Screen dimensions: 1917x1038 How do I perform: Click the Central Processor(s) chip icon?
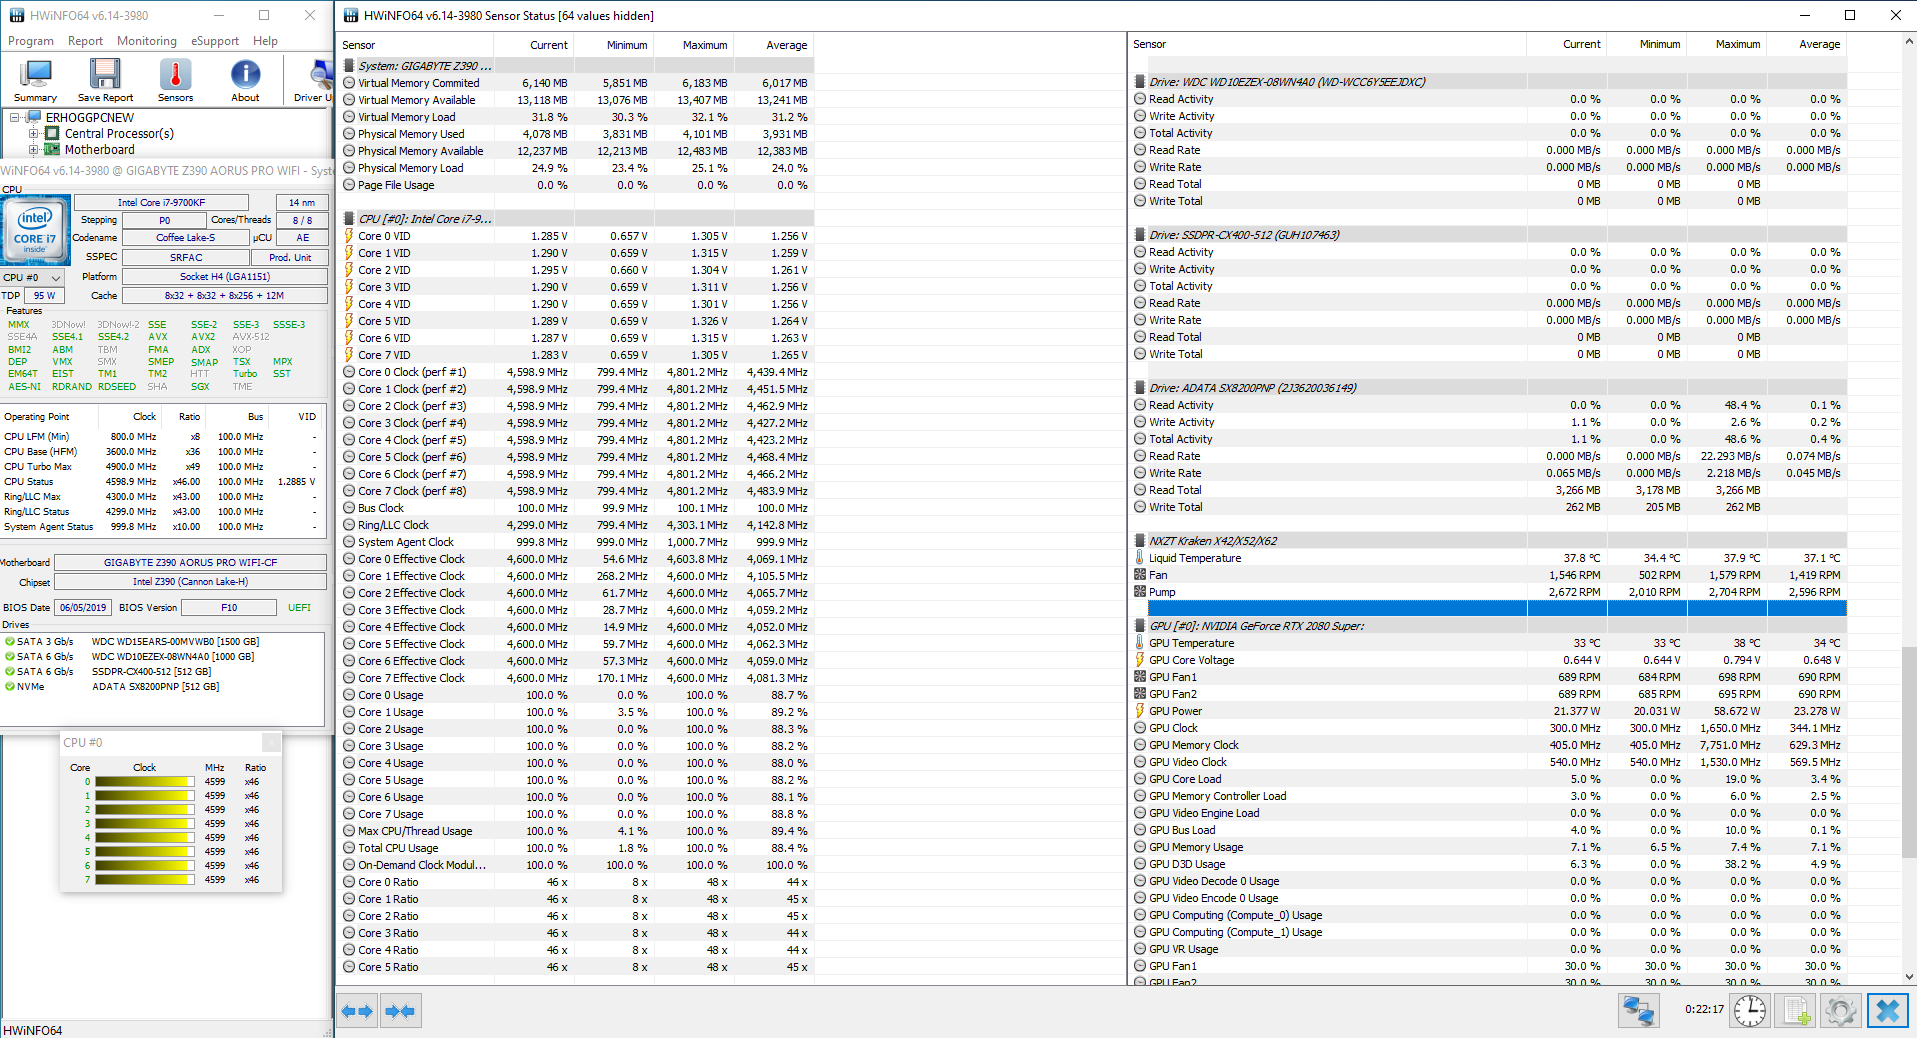(x=54, y=133)
